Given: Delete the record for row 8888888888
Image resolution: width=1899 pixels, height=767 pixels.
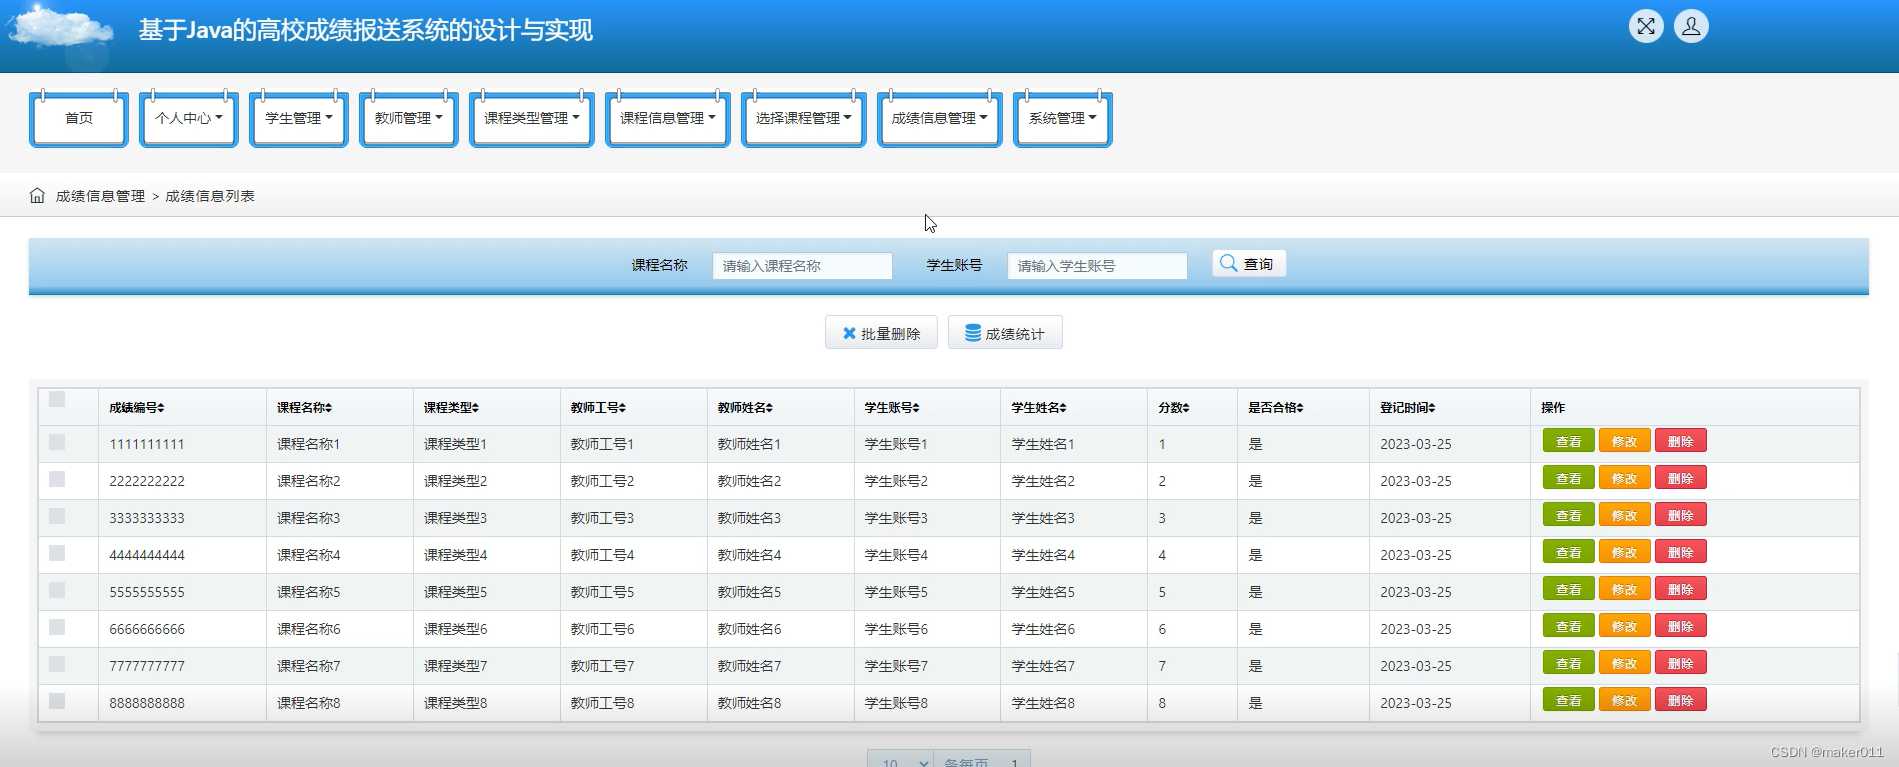Looking at the screenshot, I should [1681, 700].
